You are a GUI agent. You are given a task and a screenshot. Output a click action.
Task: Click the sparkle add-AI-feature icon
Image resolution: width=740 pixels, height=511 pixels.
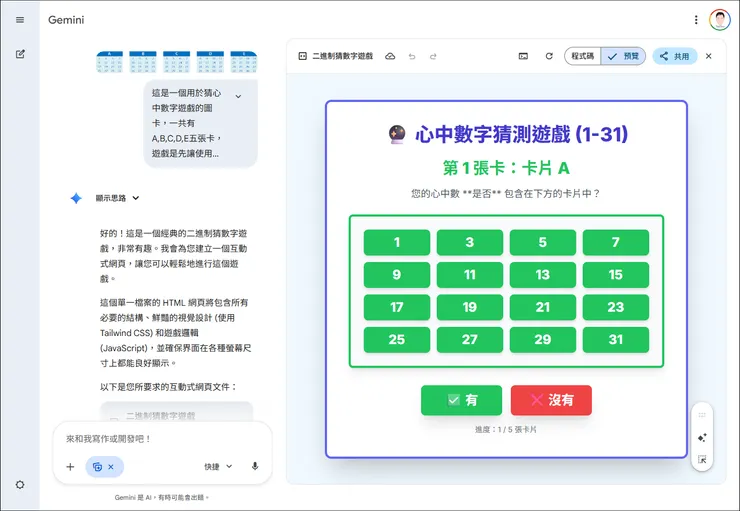(702, 437)
